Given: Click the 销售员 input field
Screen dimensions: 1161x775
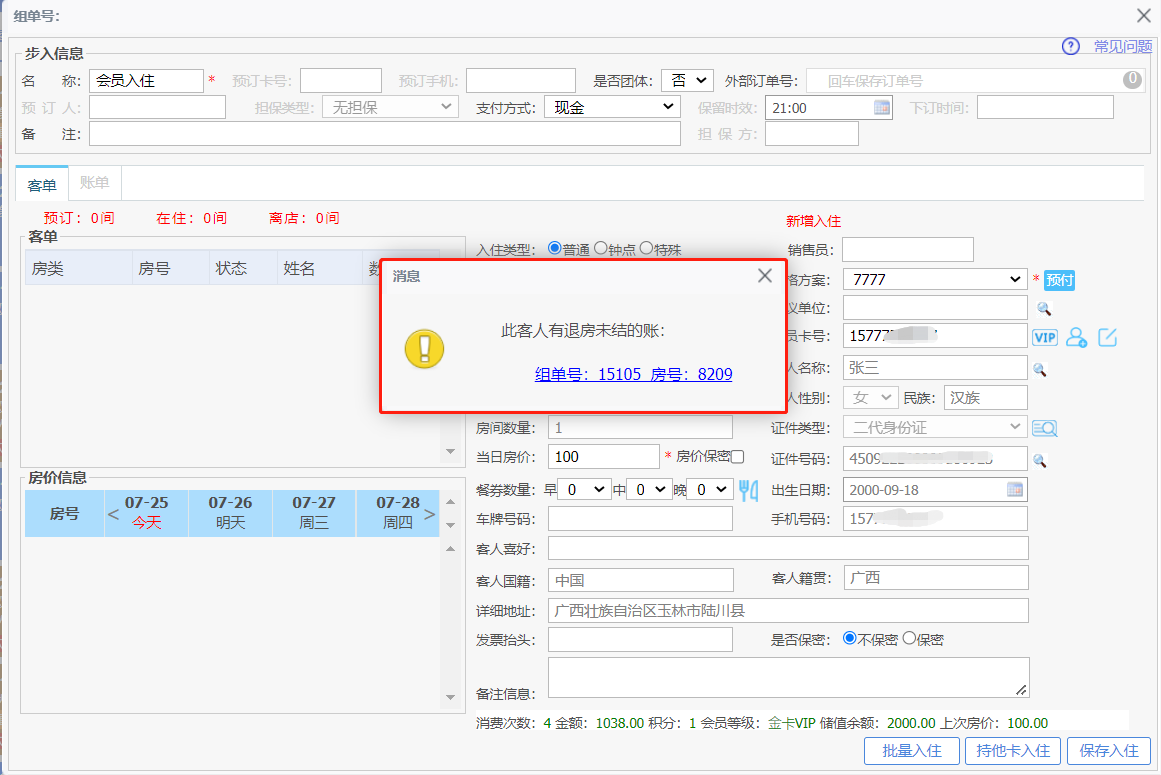Looking at the screenshot, I should [908, 249].
